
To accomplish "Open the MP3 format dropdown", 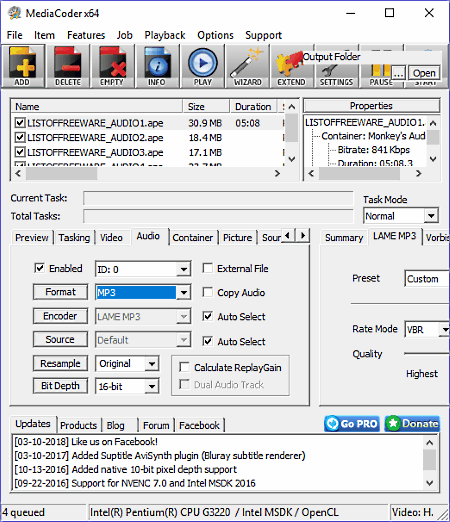I will (143, 292).
